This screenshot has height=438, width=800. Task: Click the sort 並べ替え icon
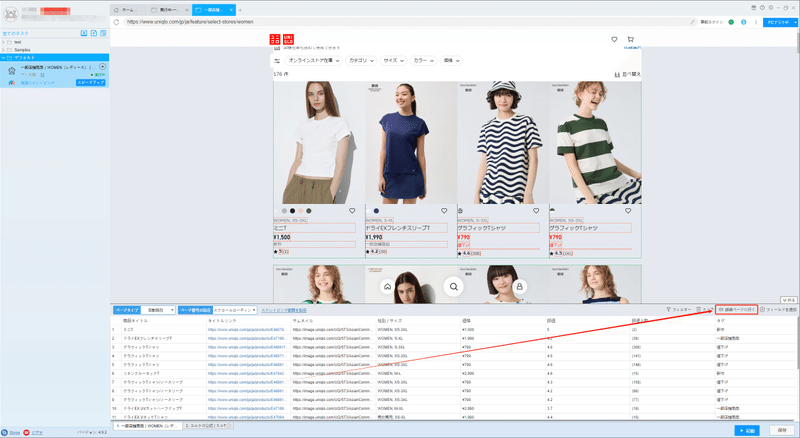pos(617,74)
